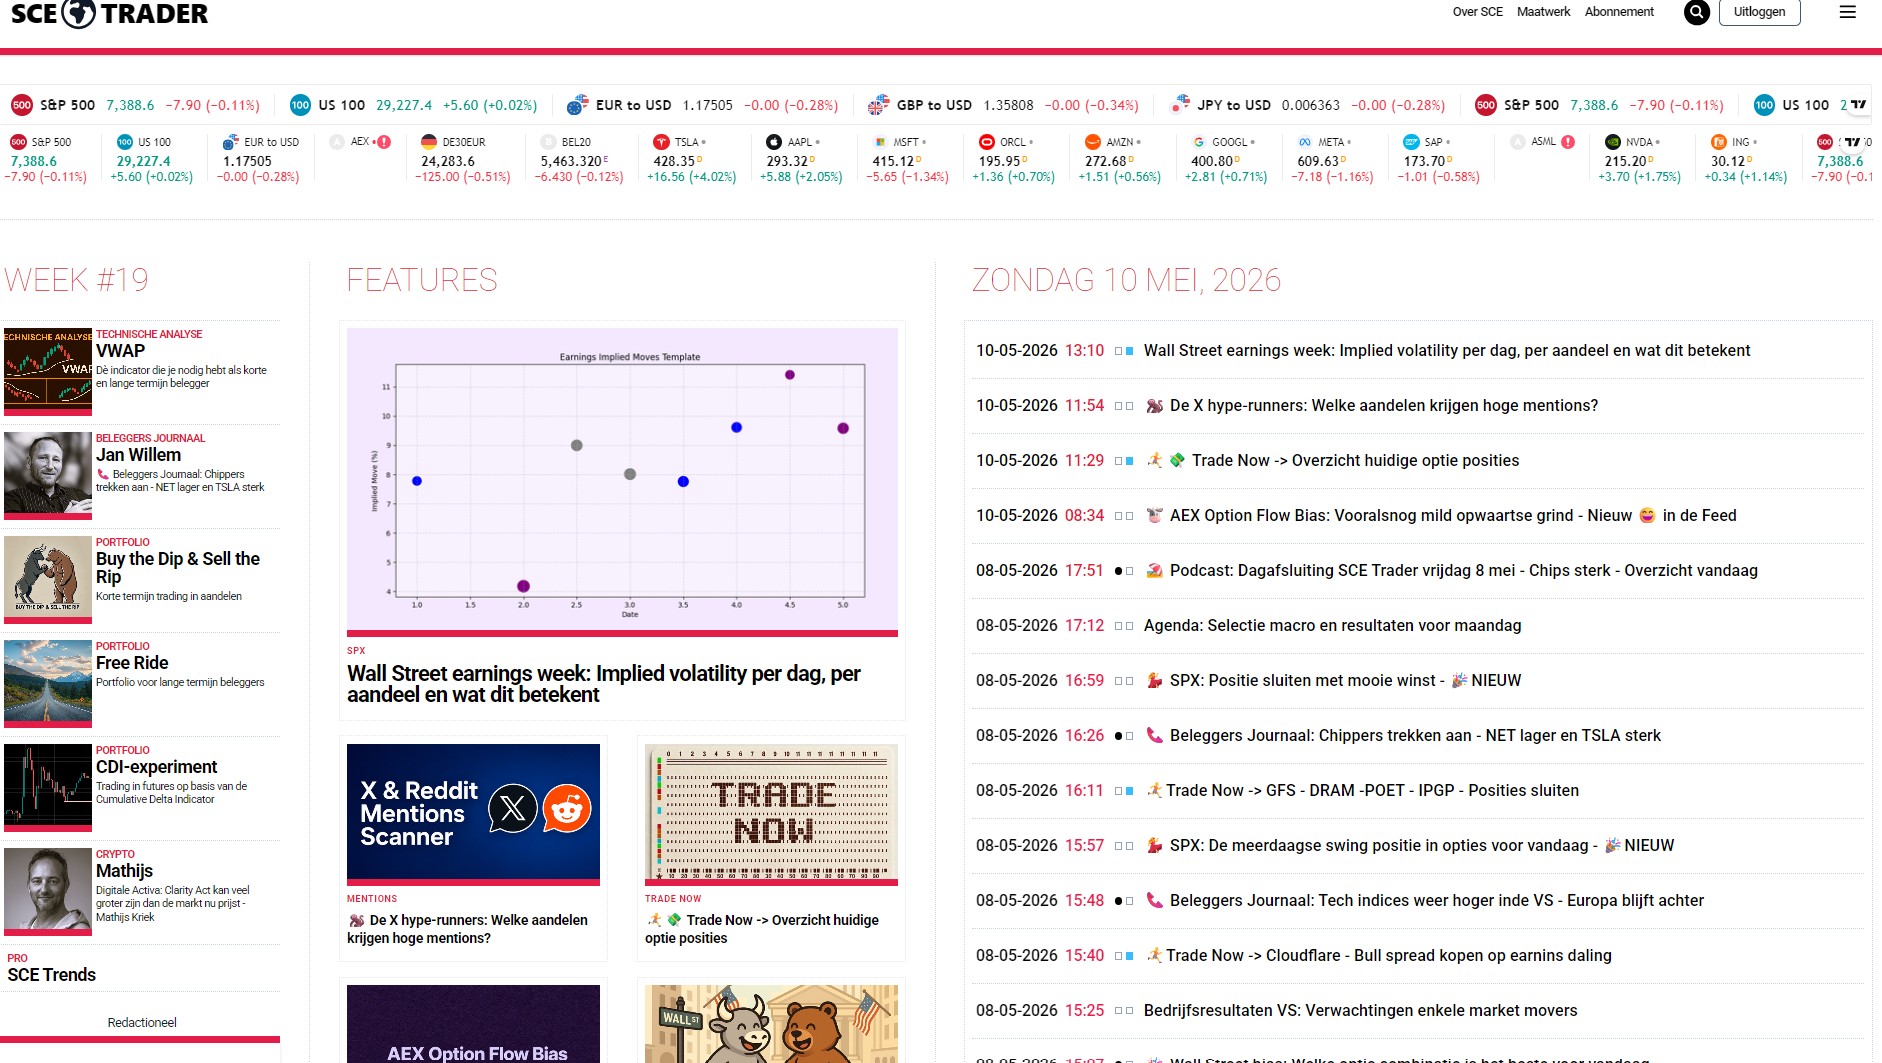1882x1063 pixels.
Task: Click the X logo on Mentions Scanner
Action: (513, 808)
